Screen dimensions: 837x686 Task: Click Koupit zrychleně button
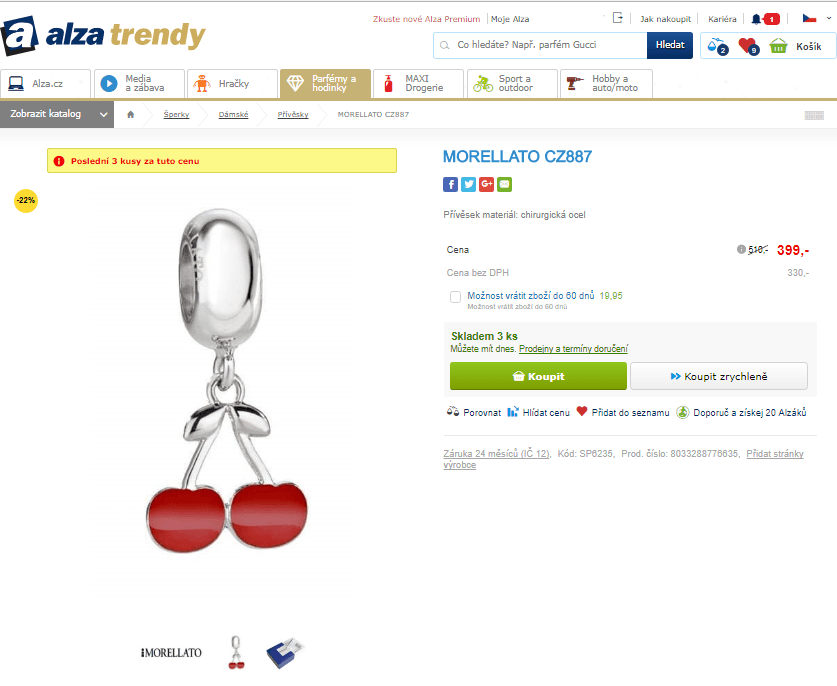pos(718,376)
